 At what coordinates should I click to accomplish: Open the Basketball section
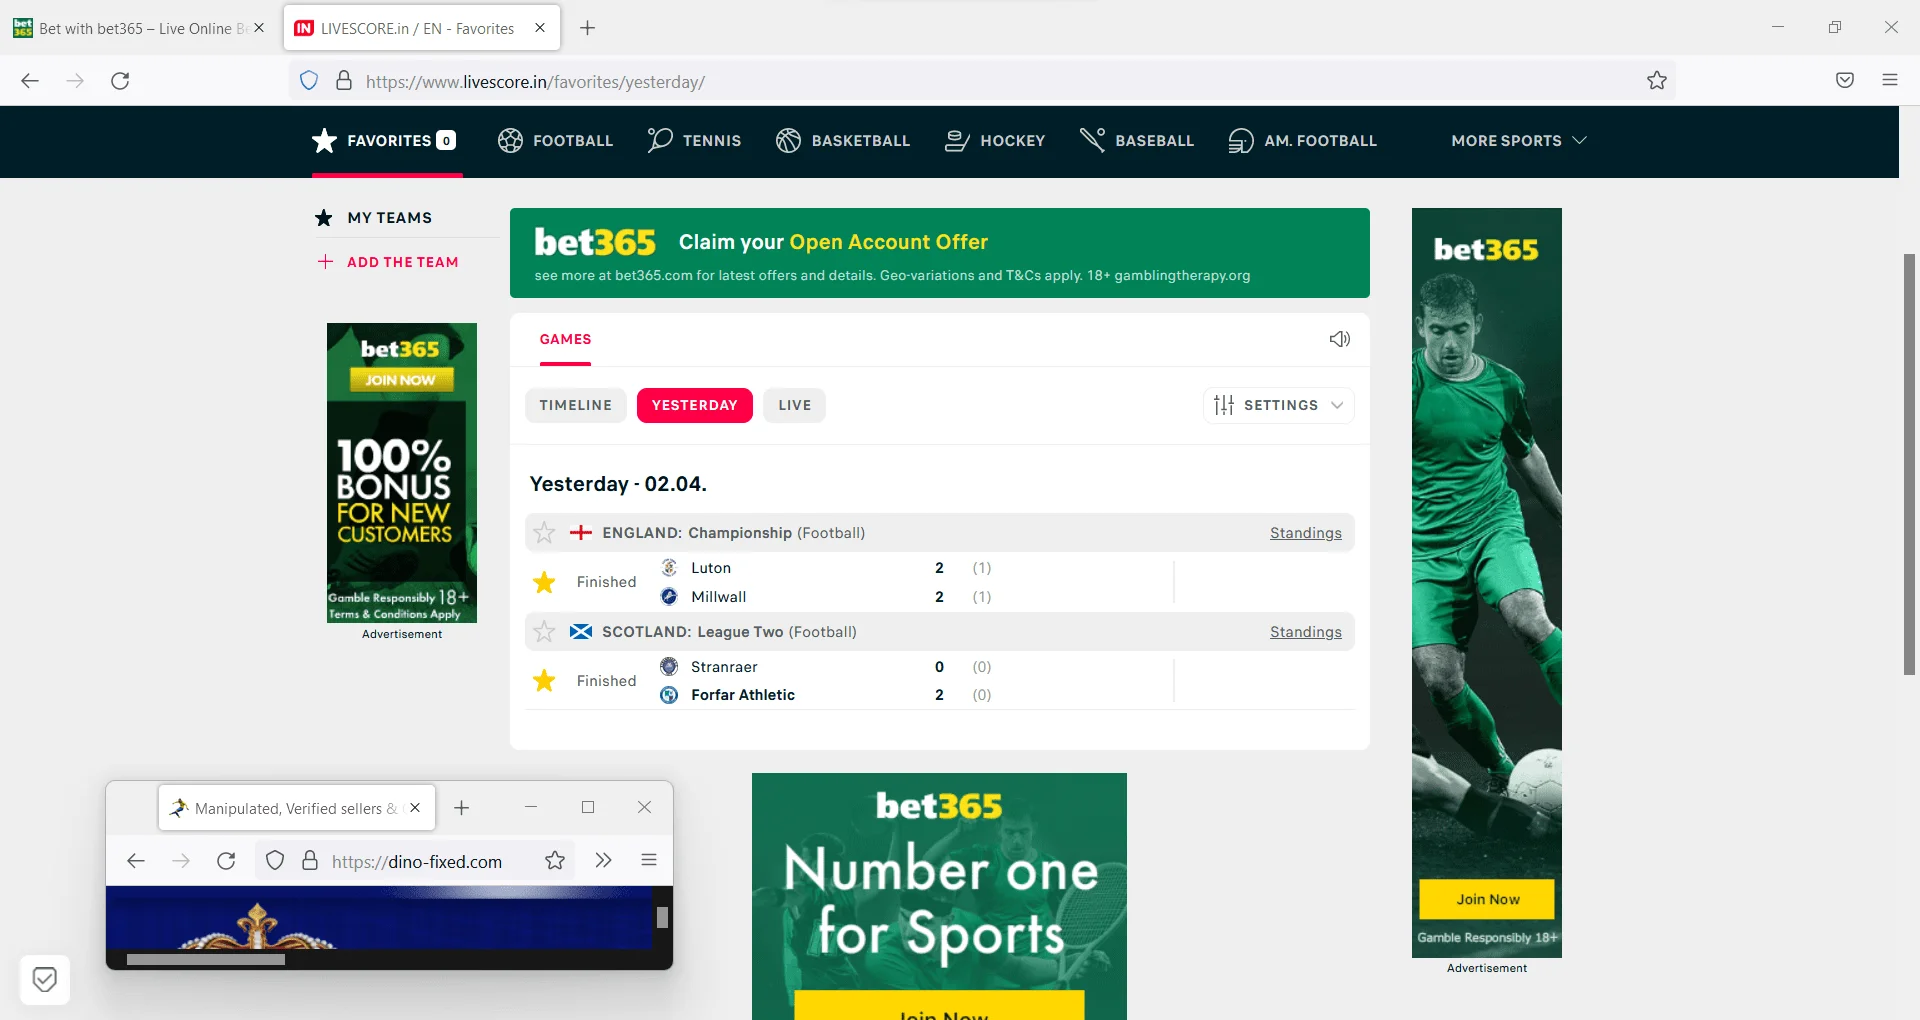click(x=843, y=141)
